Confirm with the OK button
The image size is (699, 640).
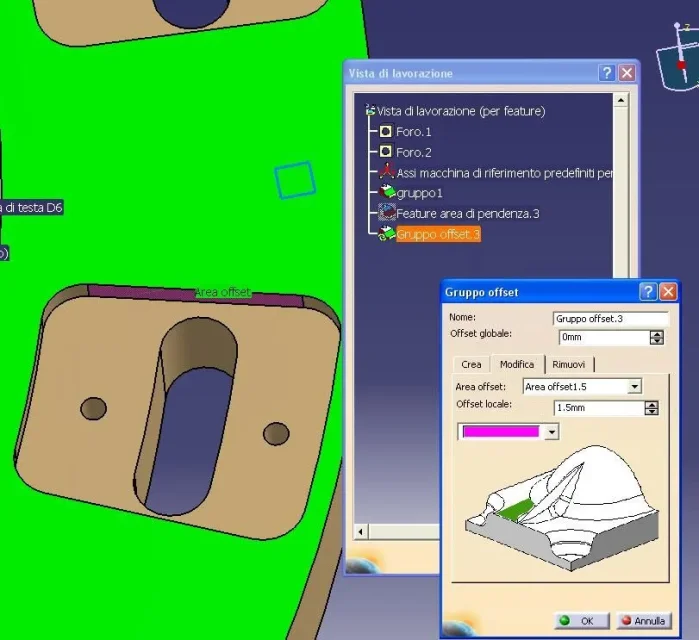point(578,621)
